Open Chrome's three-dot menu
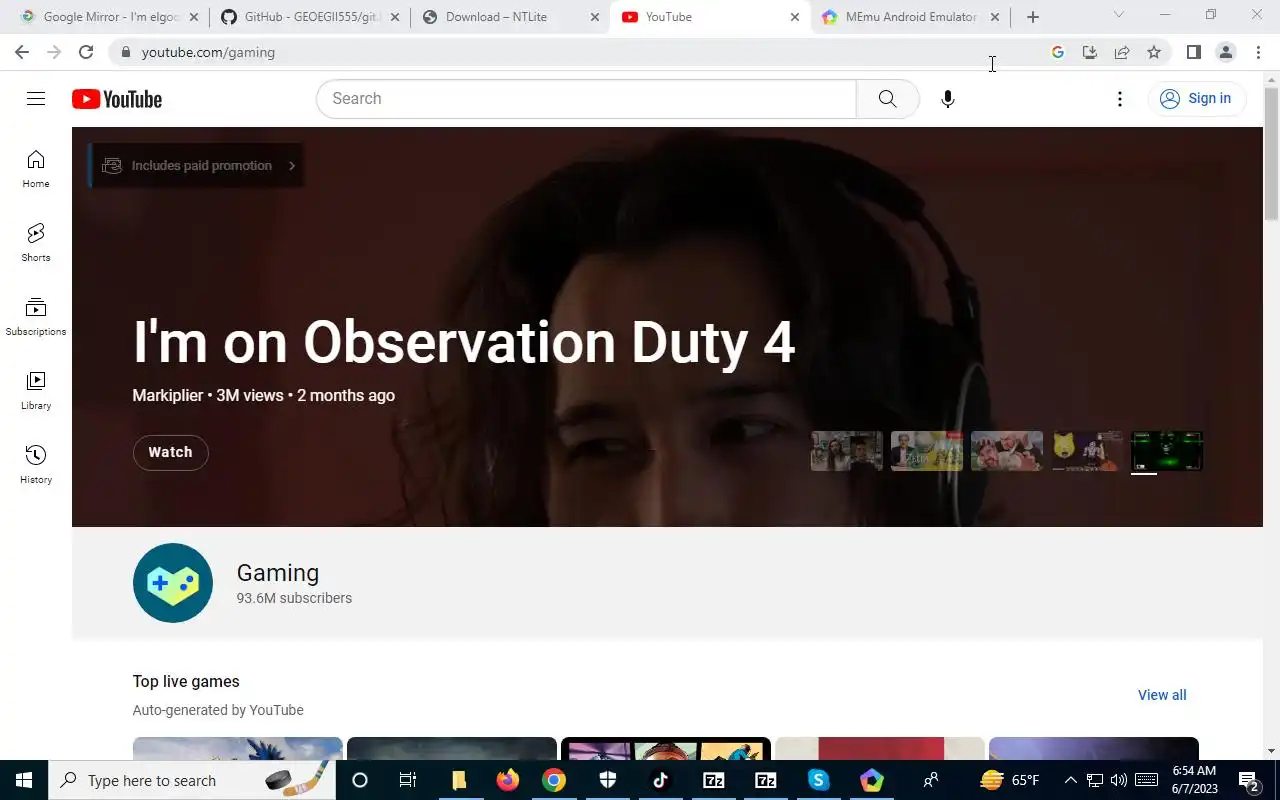 1258,52
